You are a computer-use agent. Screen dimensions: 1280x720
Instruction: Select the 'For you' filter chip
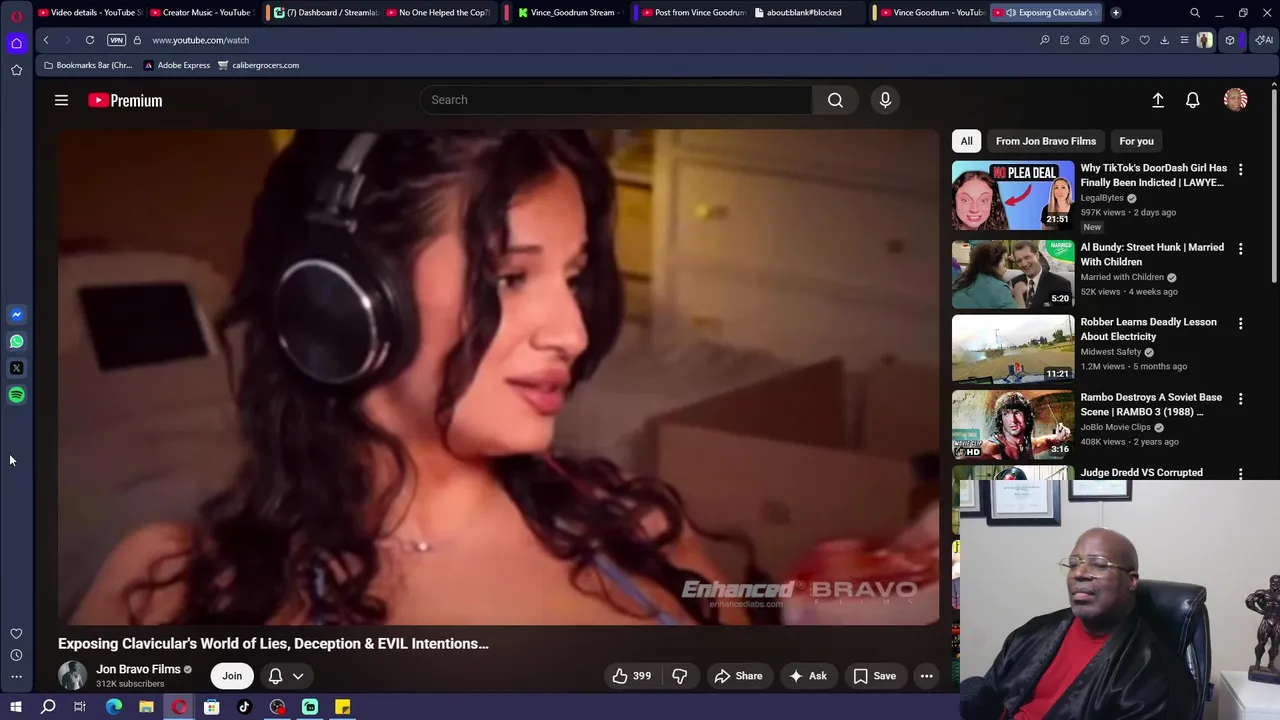pos(1137,141)
